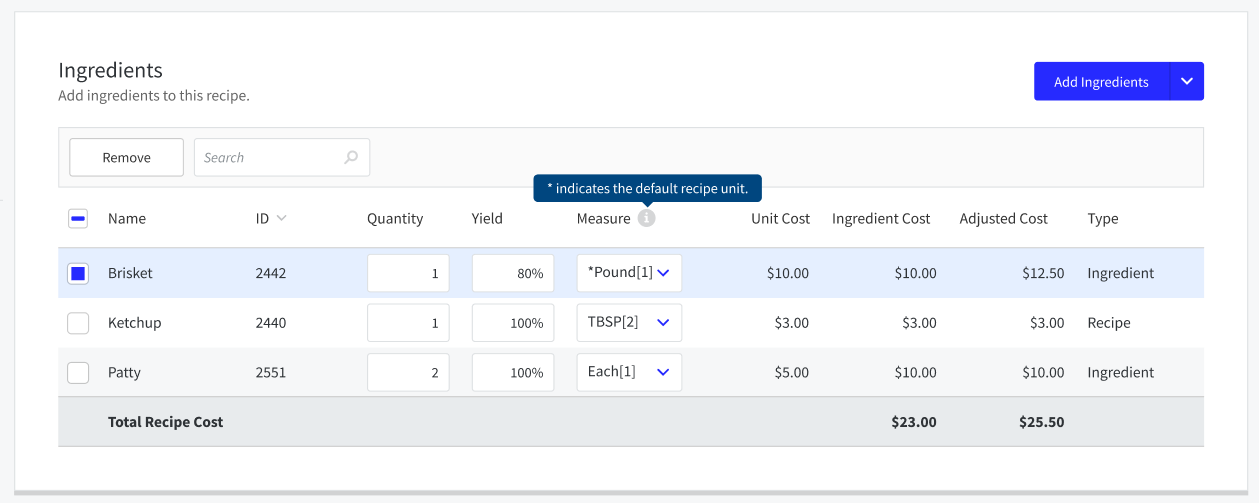The height and width of the screenshot is (503, 1259).
Task: Click the Ketchup yield 100% field
Action: tap(513, 323)
